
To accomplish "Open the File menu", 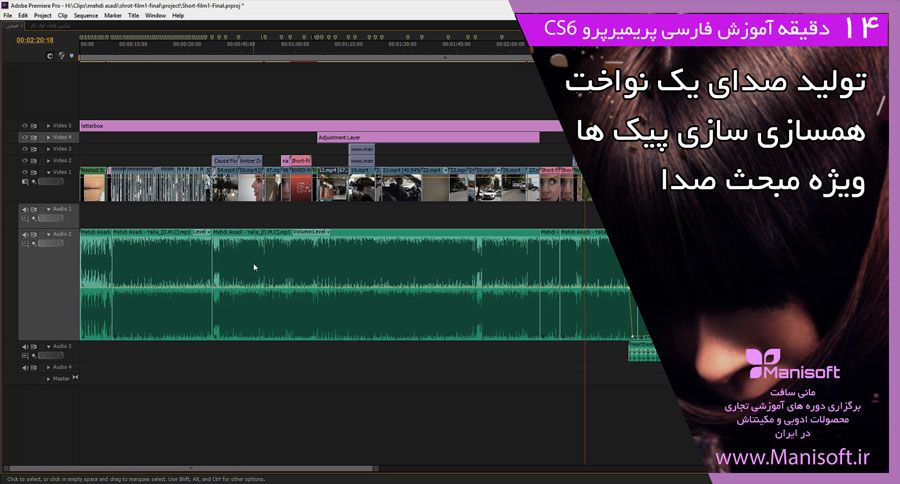I will click(7, 16).
